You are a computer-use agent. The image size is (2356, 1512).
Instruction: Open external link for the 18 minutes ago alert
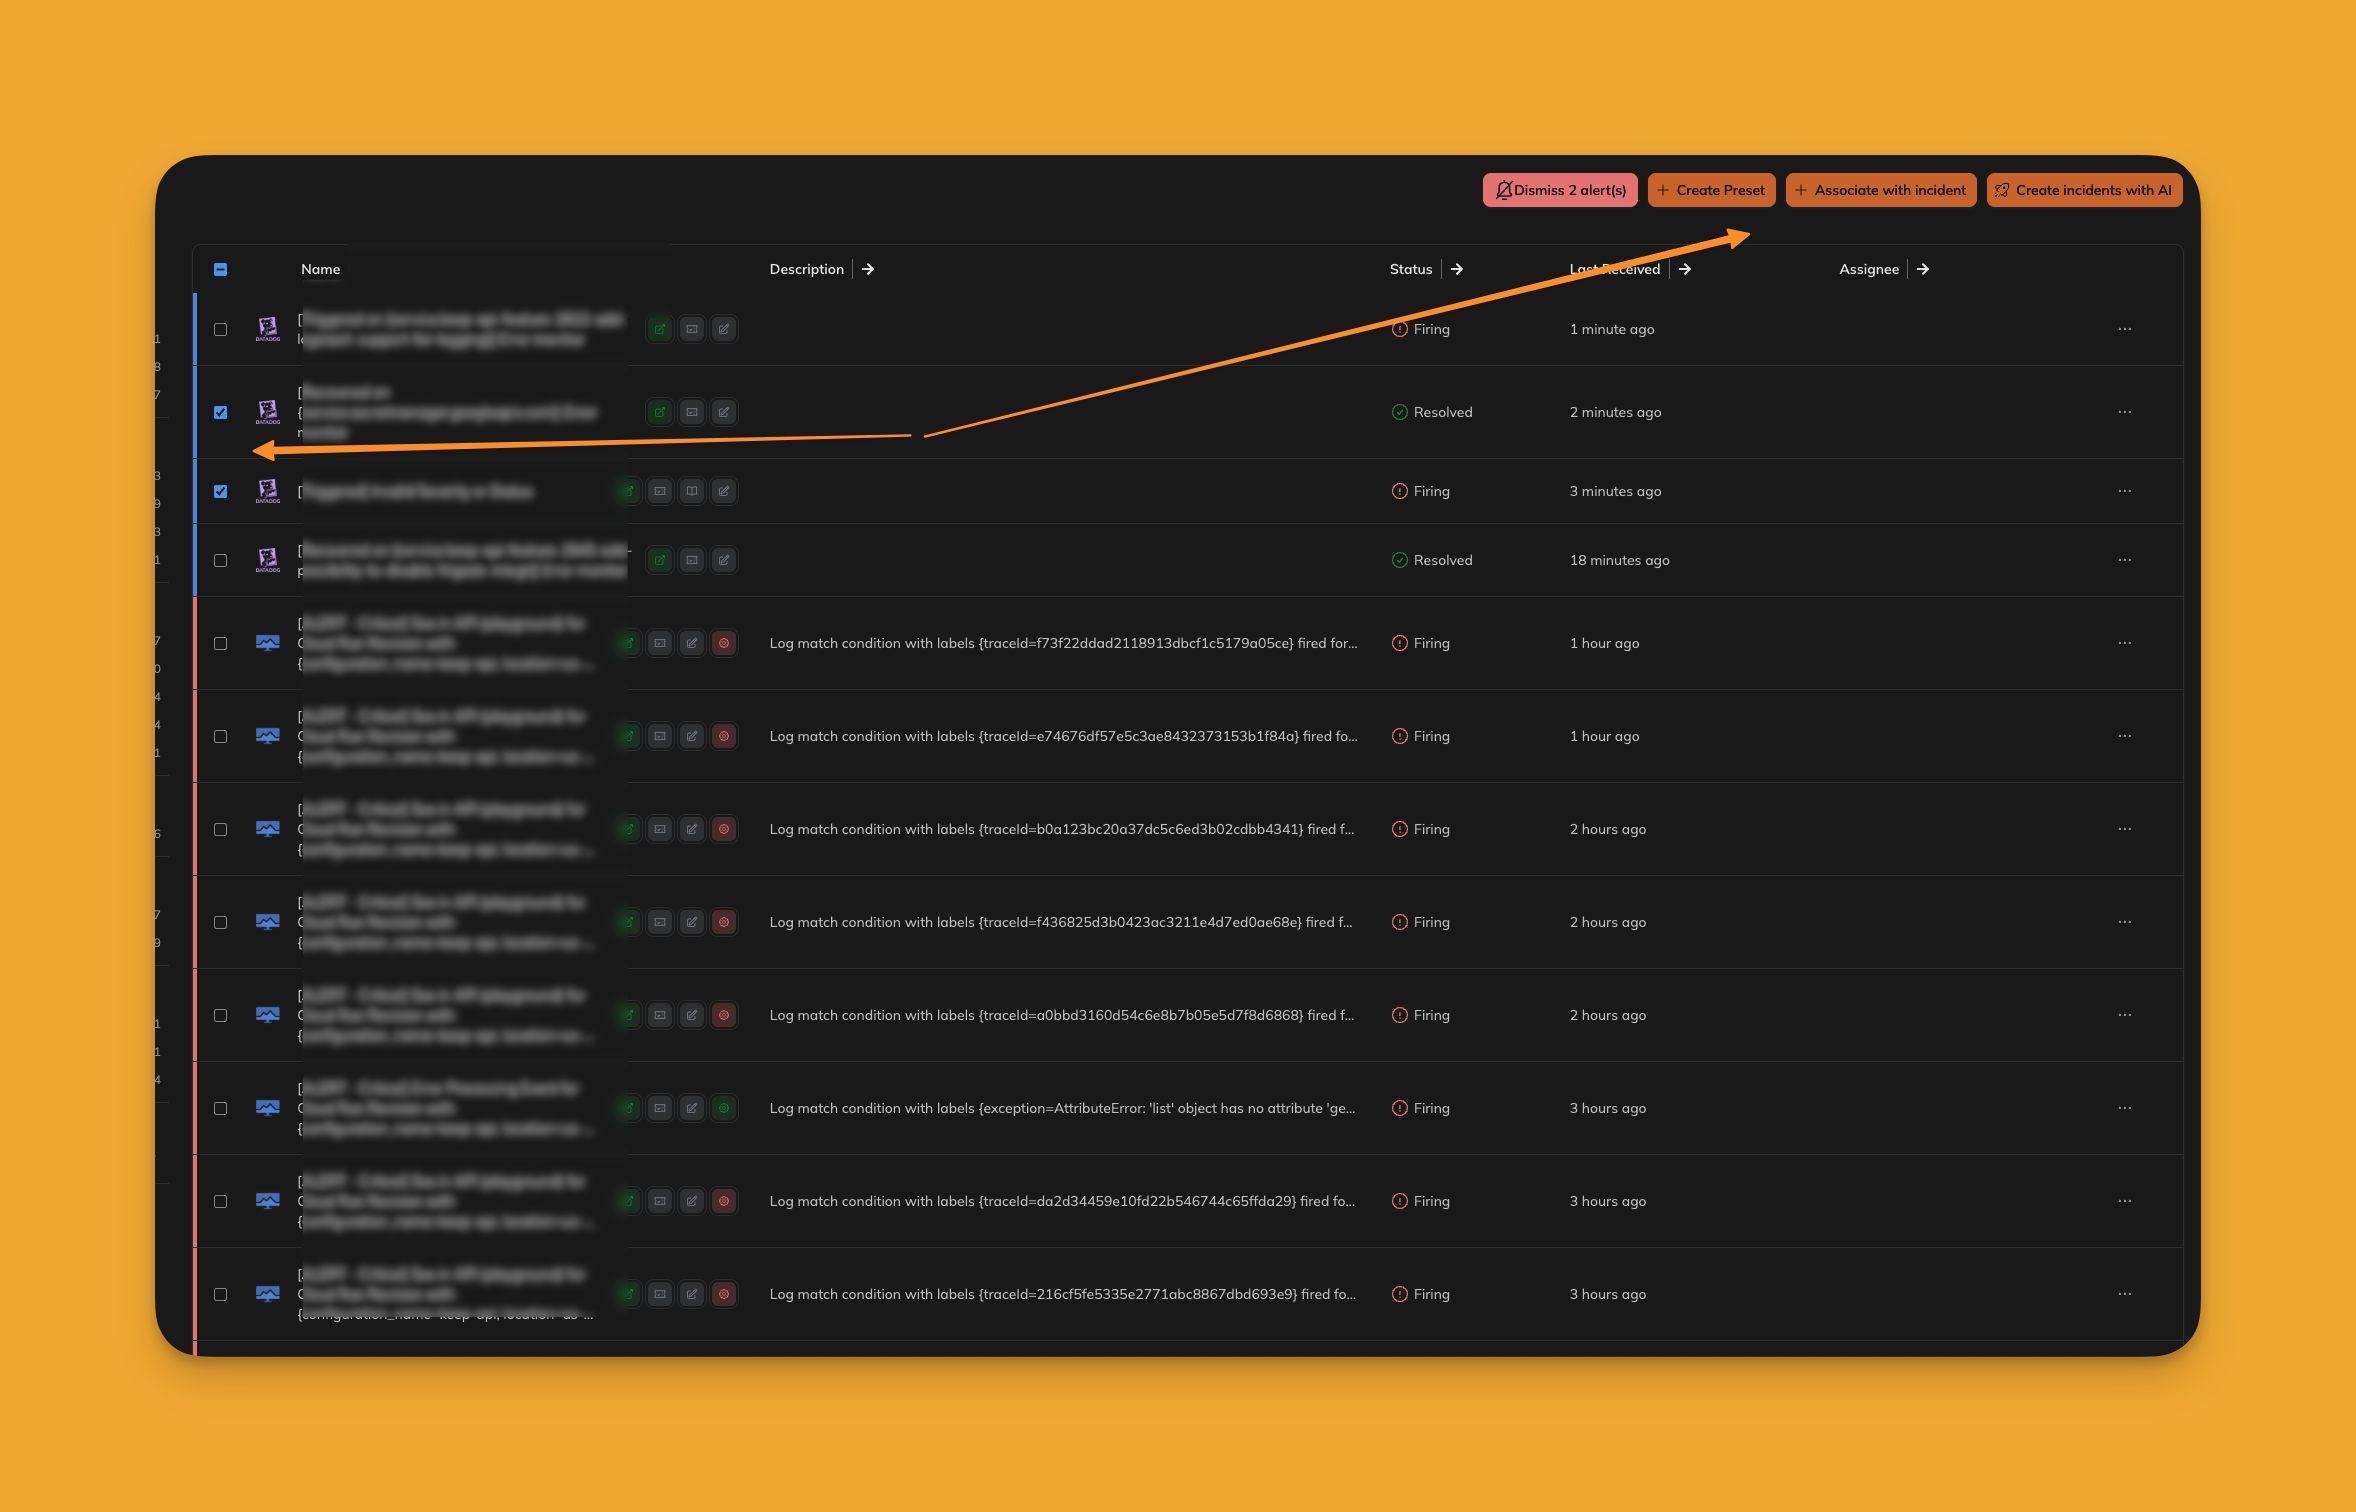pyautogui.click(x=660, y=560)
